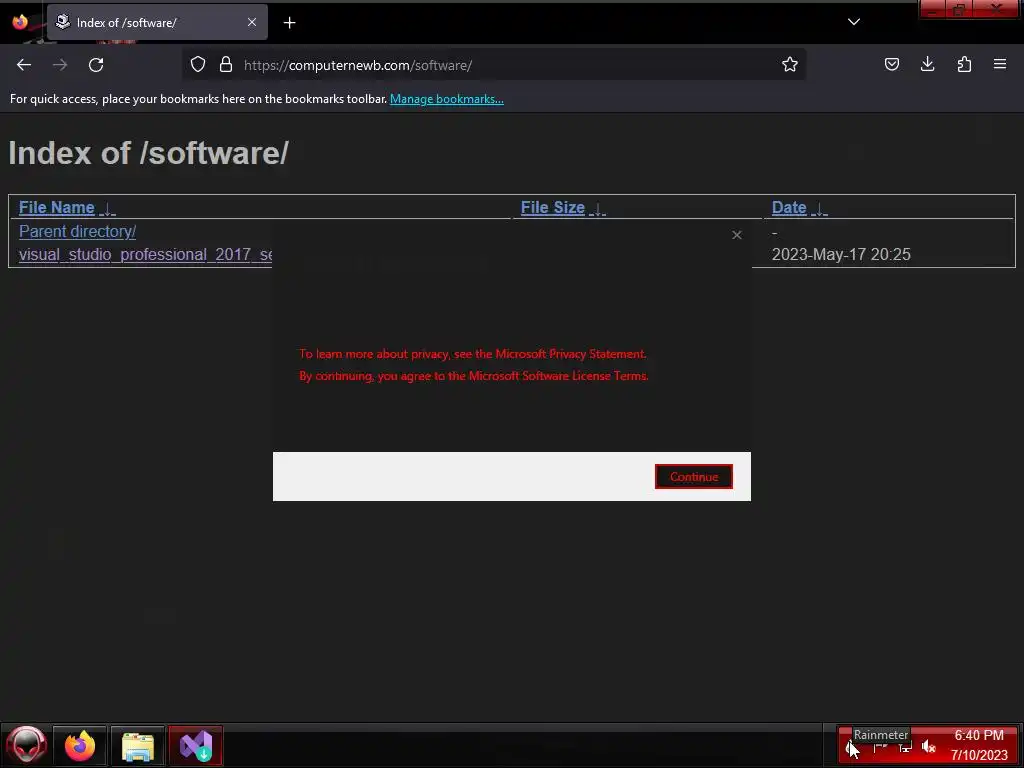The image size is (1024, 768).
Task: Open File Explorer from the taskbar
Action: pos(138,746)
